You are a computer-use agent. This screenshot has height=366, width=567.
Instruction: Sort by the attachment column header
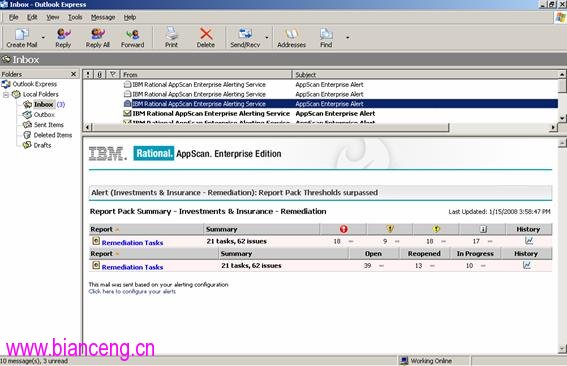click(x=99, y=75)
